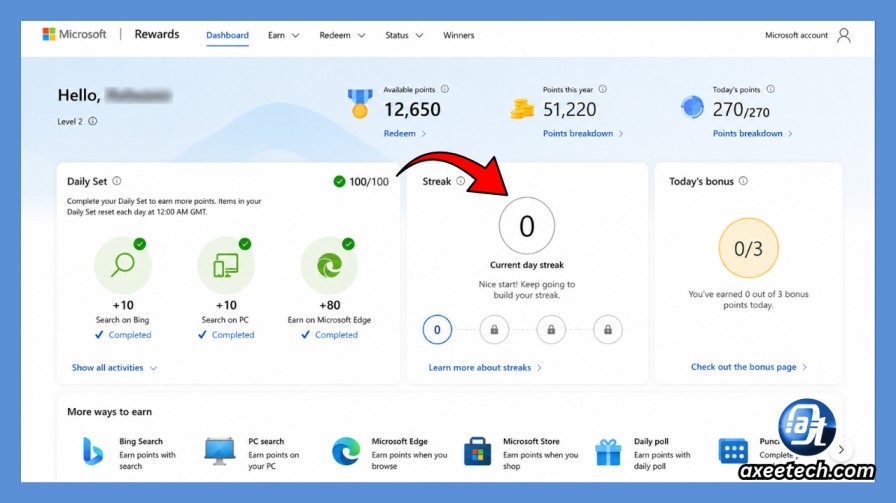Click the 0 current day streak circle
The image size is (896, 503).
coord(526,226)
